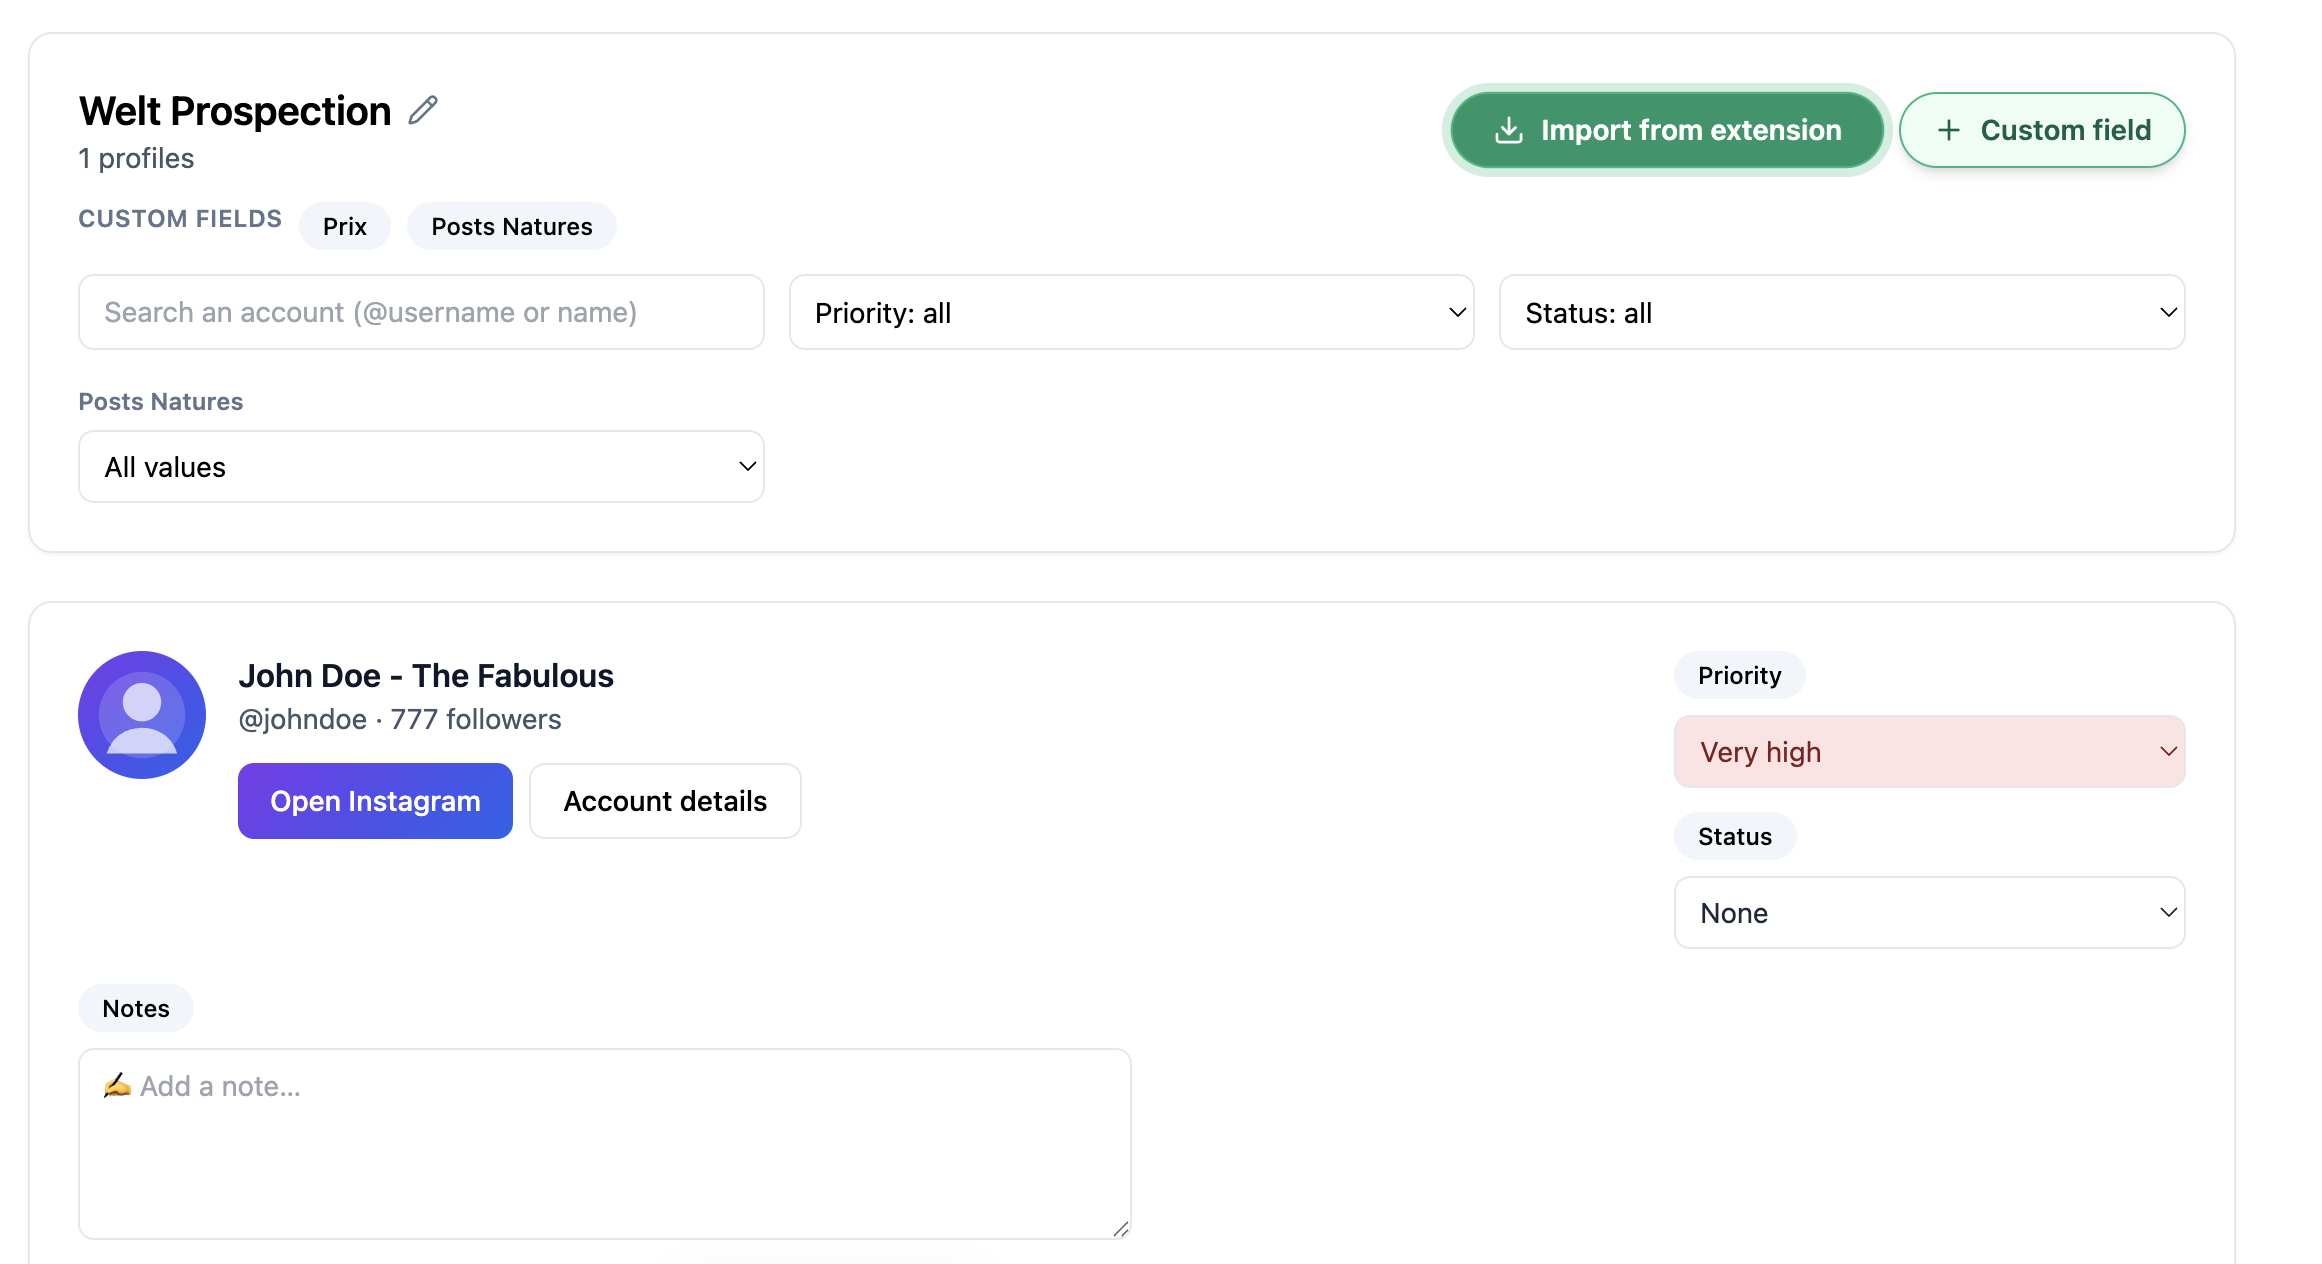Screen dimensions: 2322x1264
Task: Click the Priority: all dropdown chevron
Action: [1457, 312]
